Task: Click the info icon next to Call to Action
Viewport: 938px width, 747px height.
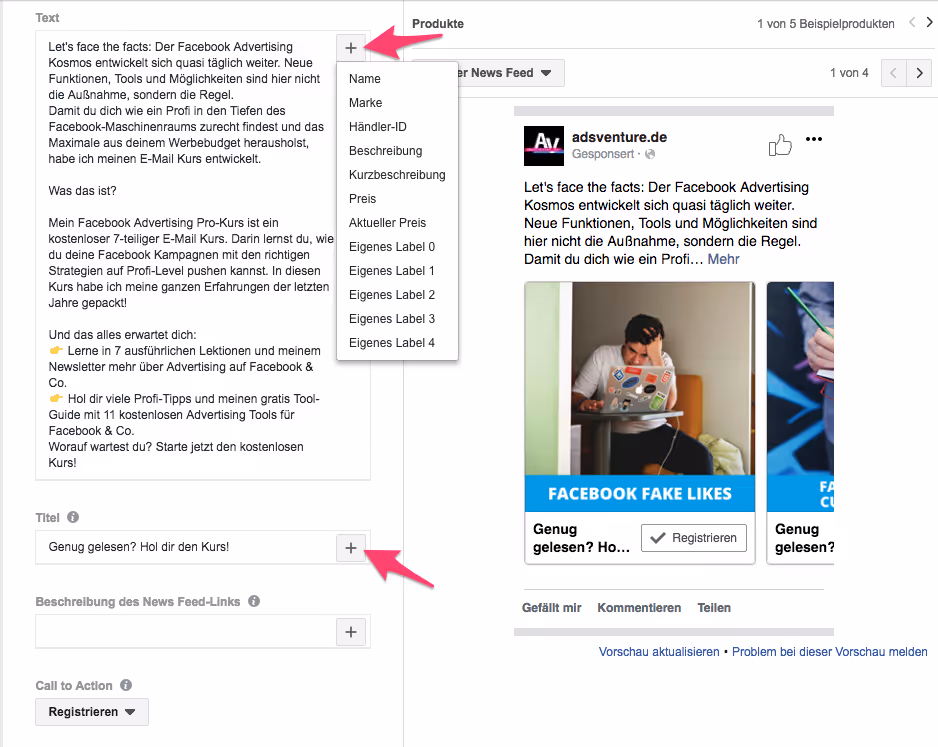Action: (x=126, y=685)
